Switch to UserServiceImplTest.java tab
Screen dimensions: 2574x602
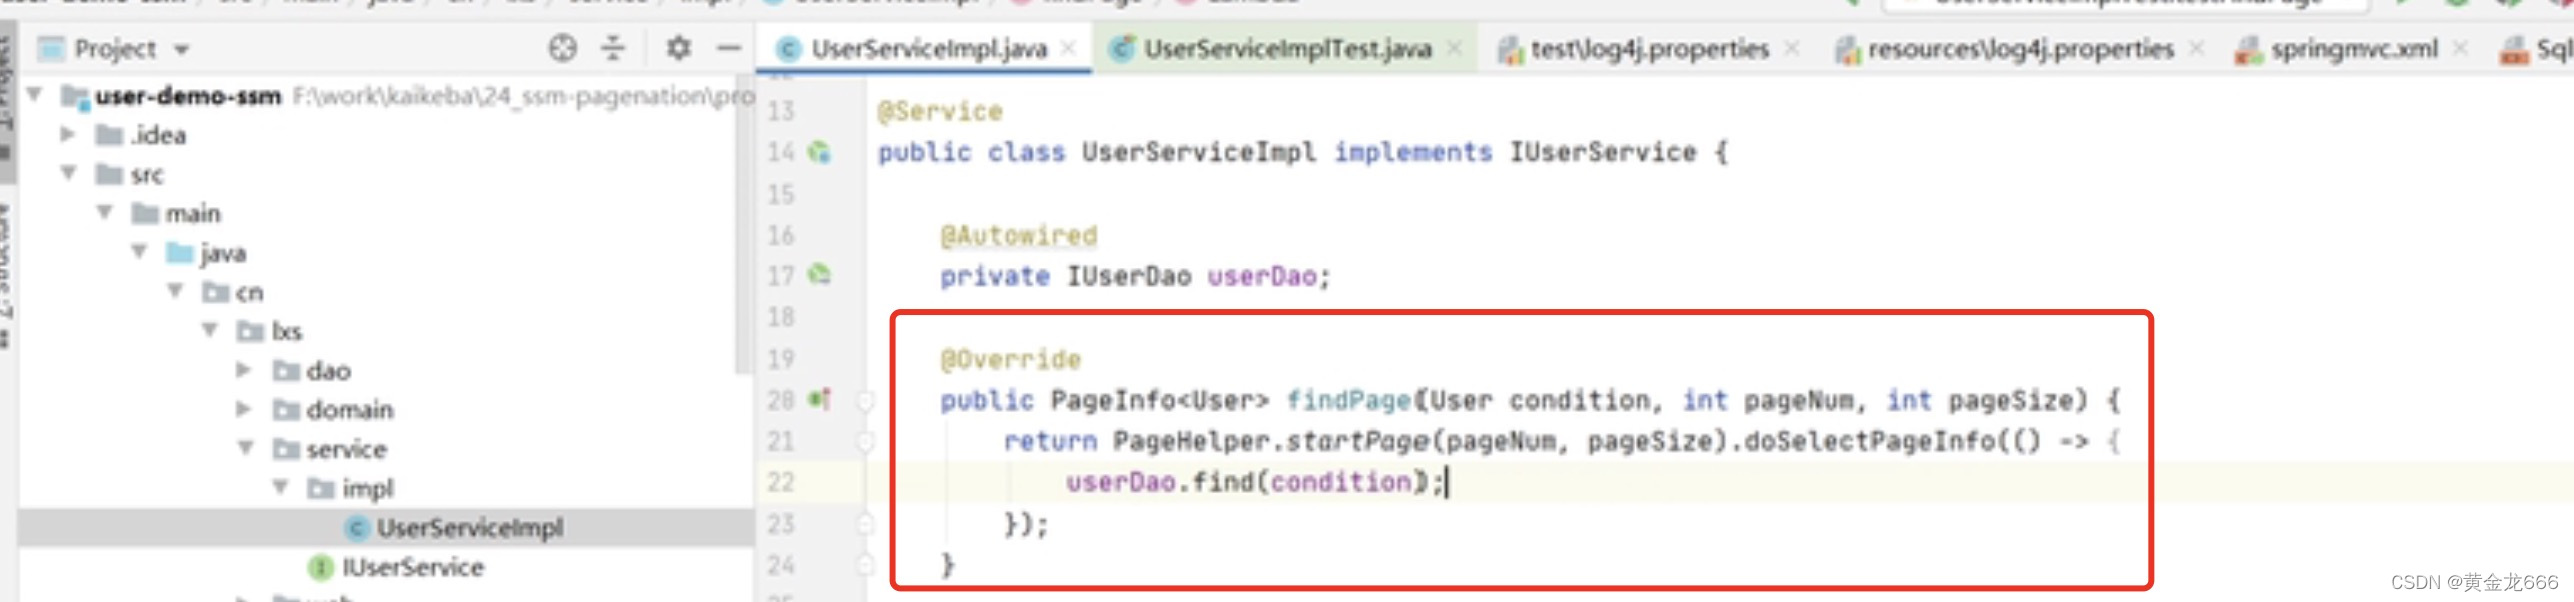point(1287,49)
